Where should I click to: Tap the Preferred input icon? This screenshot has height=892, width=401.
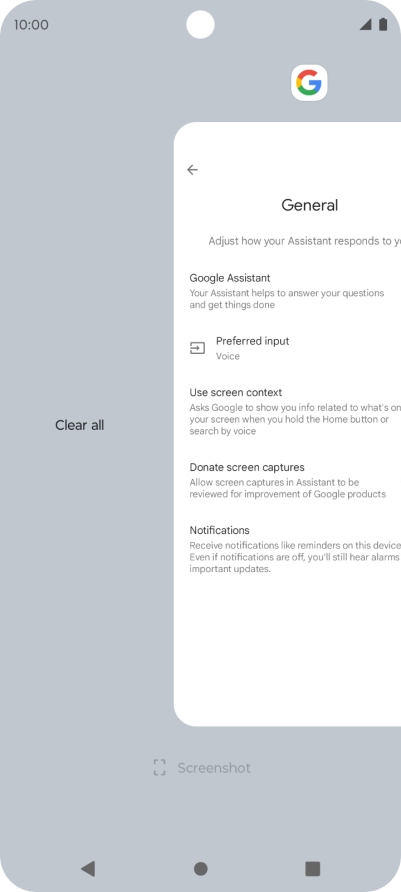pos(197,348)
